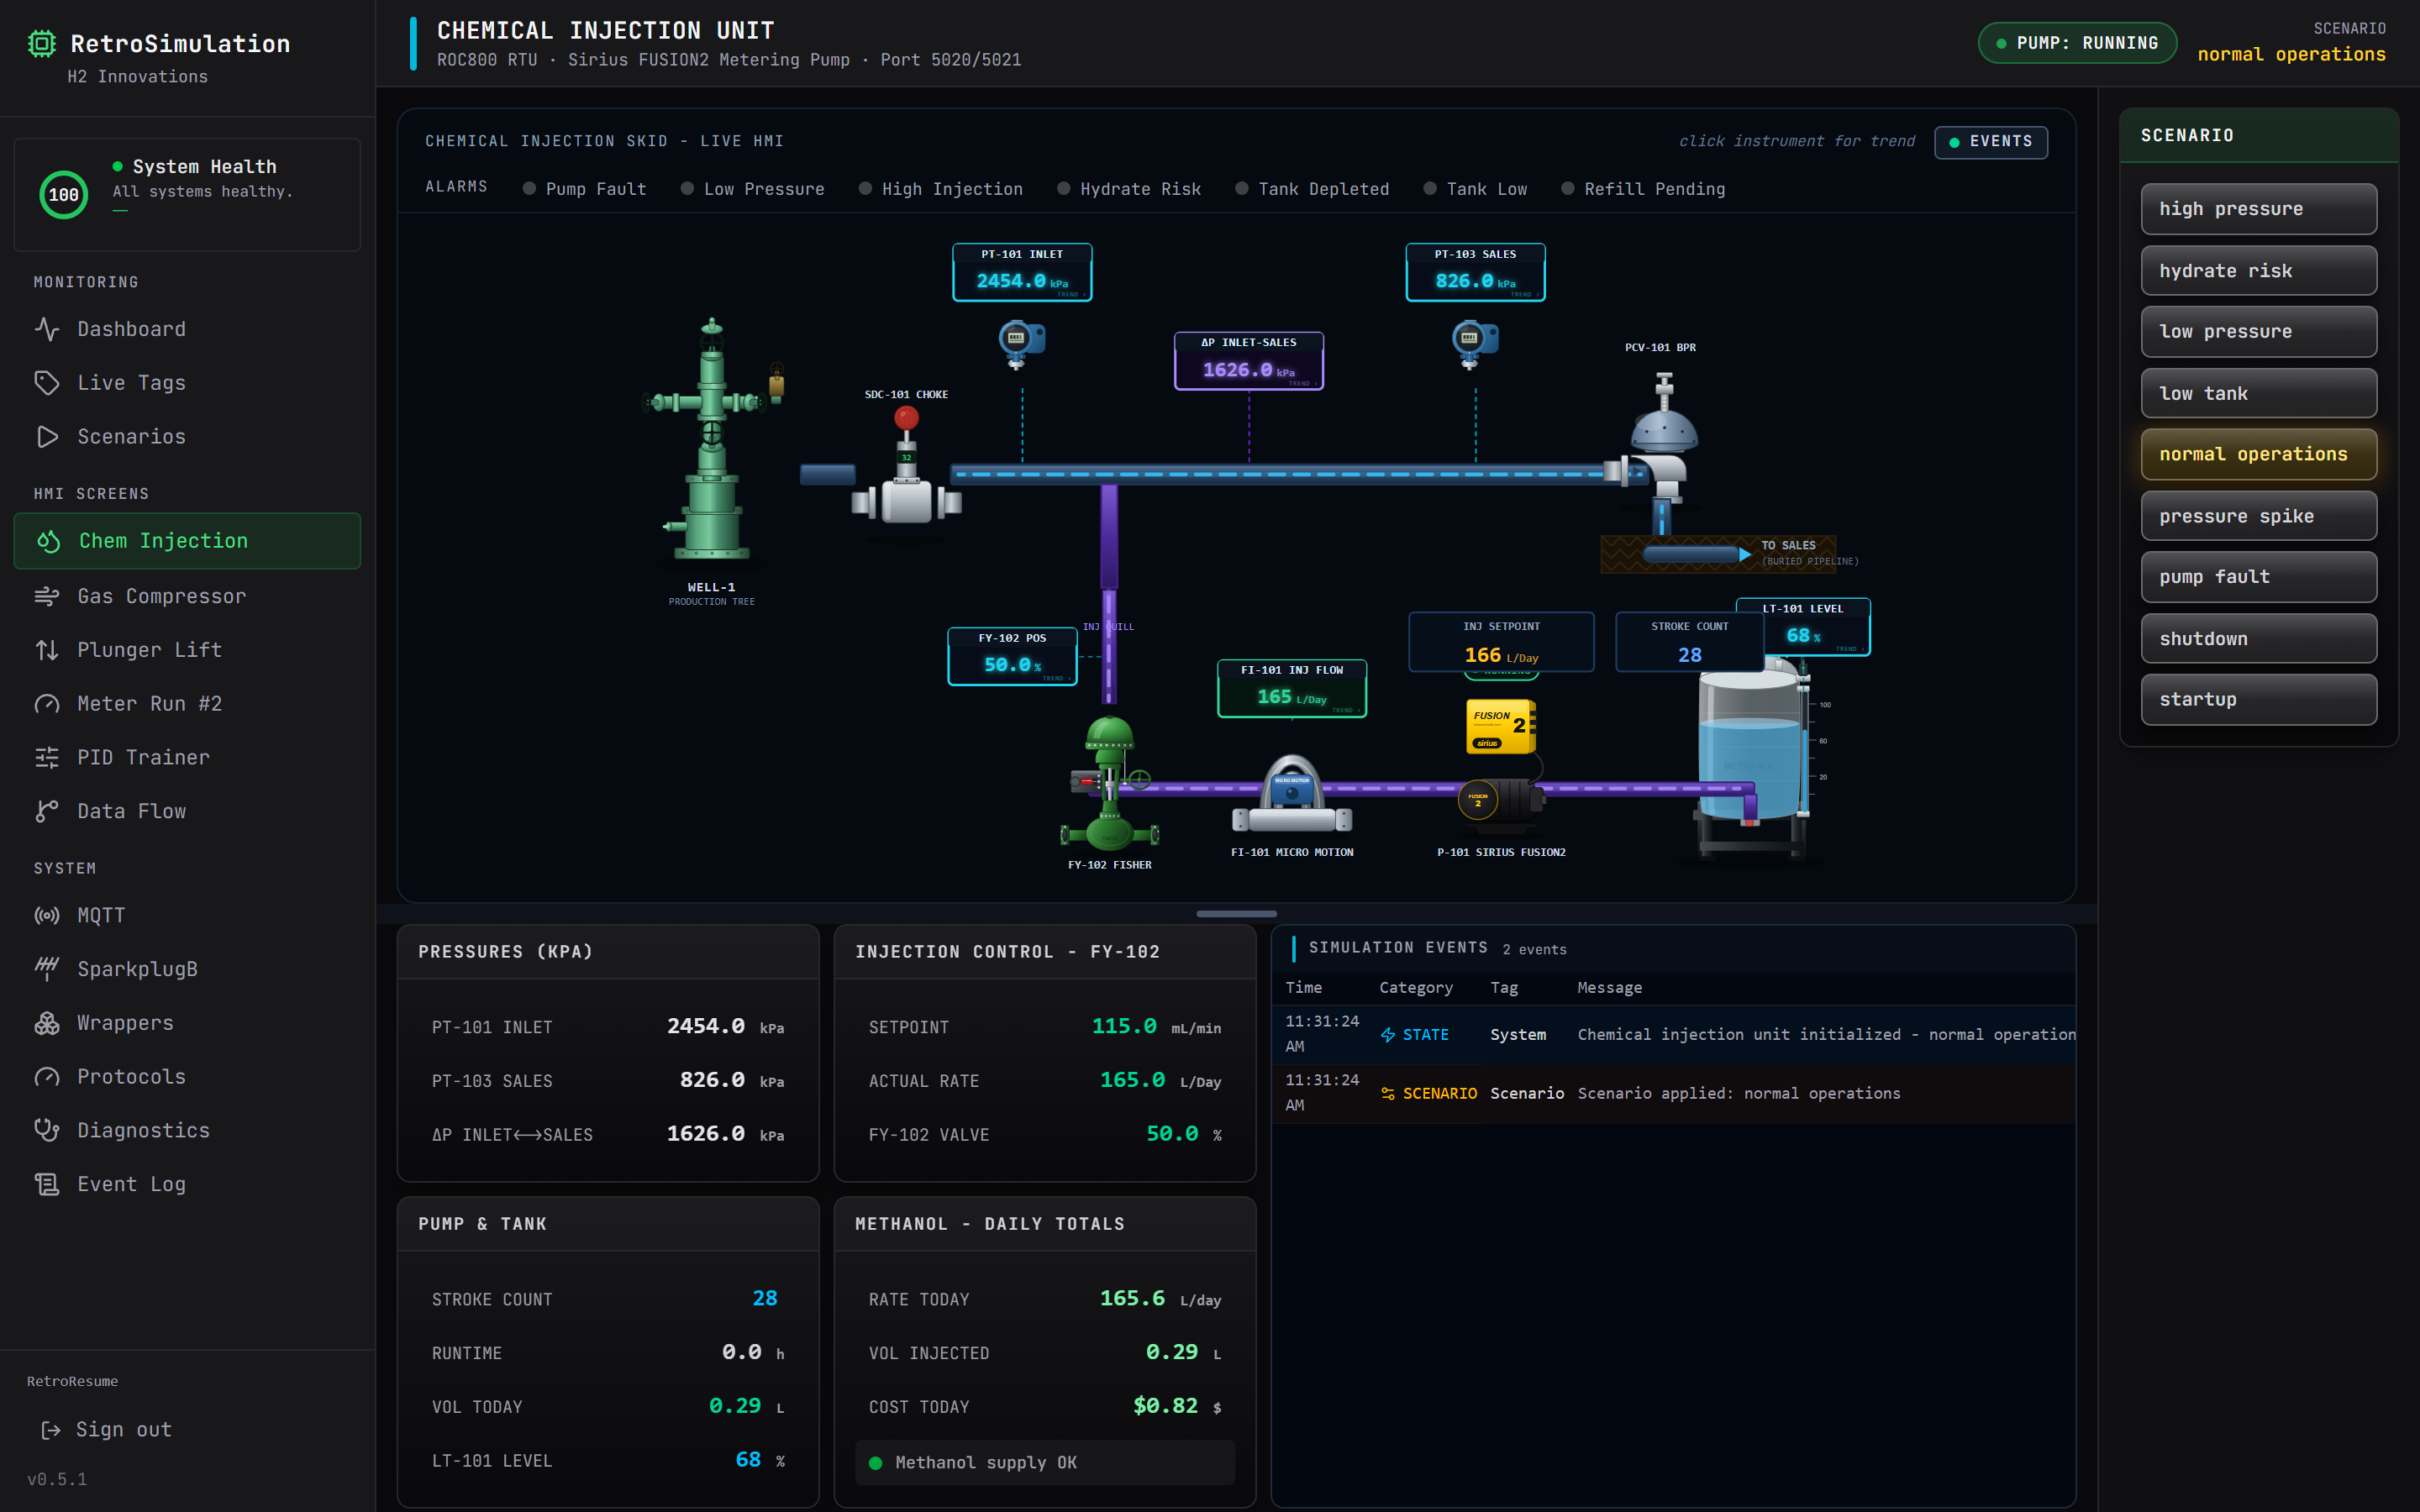Open the Data Flow screen
Viewport: 2420px width, 1512px height.
pyautogui.click(x=187, y=811)
